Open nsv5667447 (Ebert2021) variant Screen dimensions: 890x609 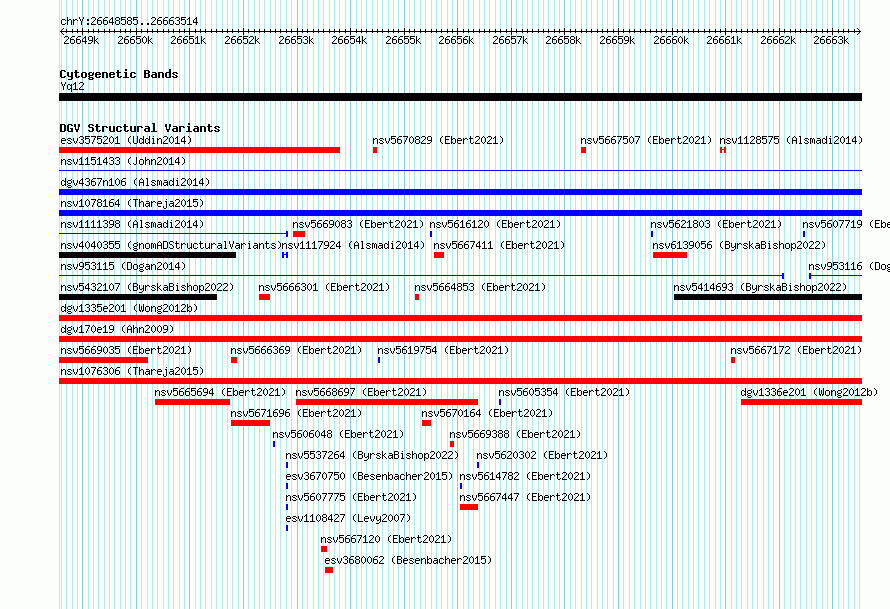click(525, 497)
